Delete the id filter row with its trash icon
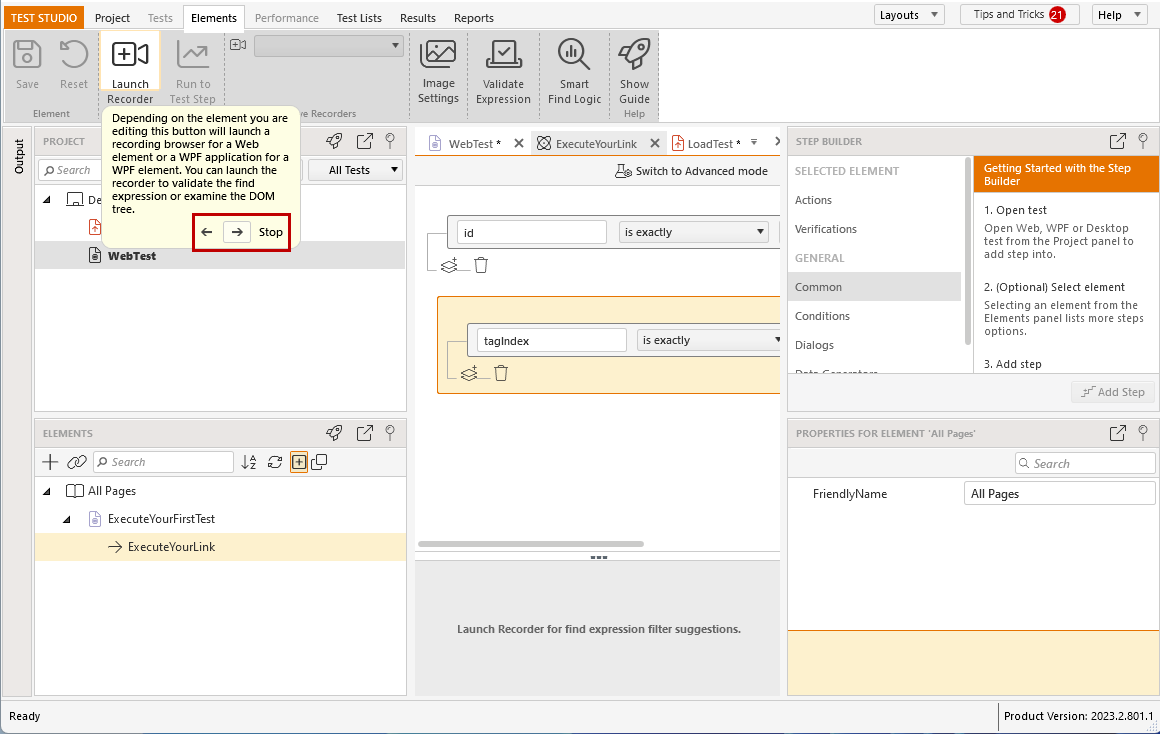The width and height of the screenshot is (1160, 734). [481, 265]
